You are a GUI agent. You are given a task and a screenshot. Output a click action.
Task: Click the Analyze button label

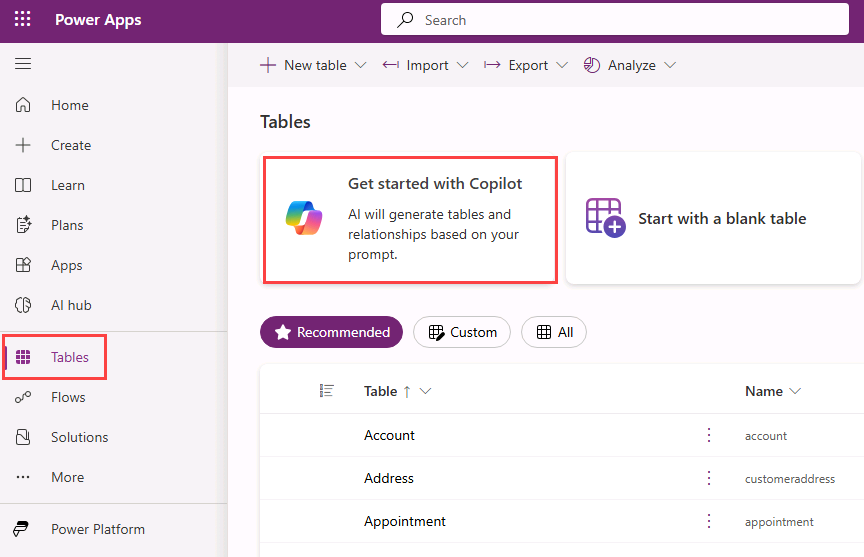631,66
